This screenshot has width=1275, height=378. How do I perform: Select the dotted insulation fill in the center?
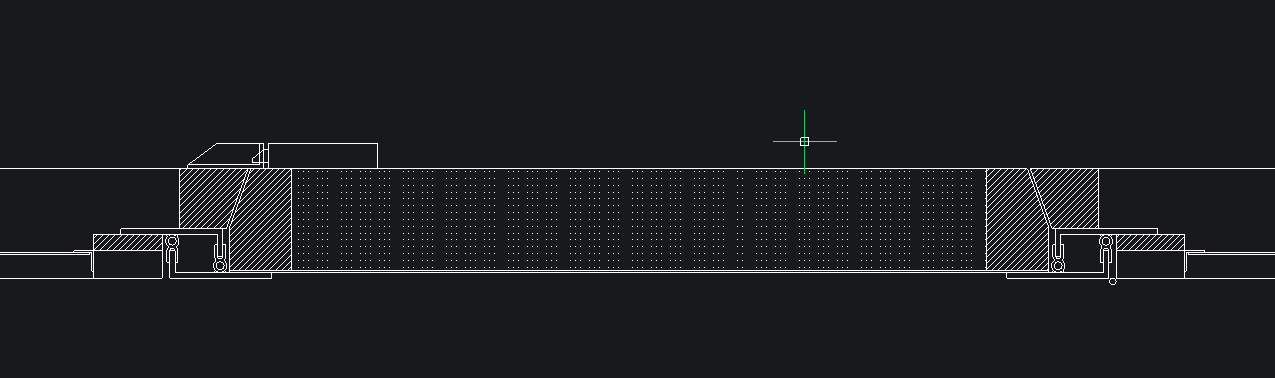pyautogui.click(x=638, y=219)
